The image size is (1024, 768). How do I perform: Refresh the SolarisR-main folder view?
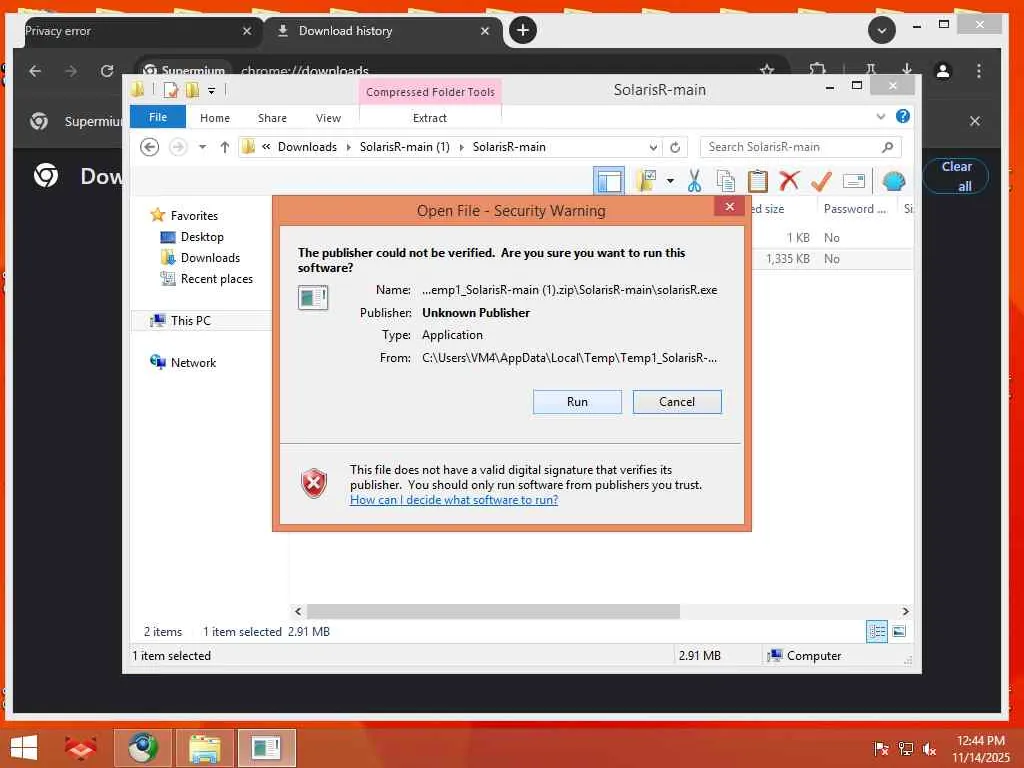pos(675,147)
